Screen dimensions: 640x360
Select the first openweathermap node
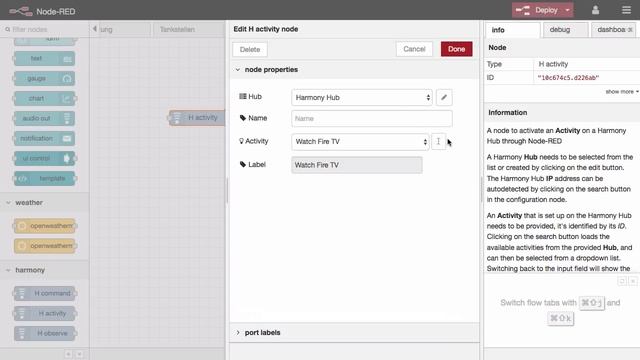click(44, 226)
